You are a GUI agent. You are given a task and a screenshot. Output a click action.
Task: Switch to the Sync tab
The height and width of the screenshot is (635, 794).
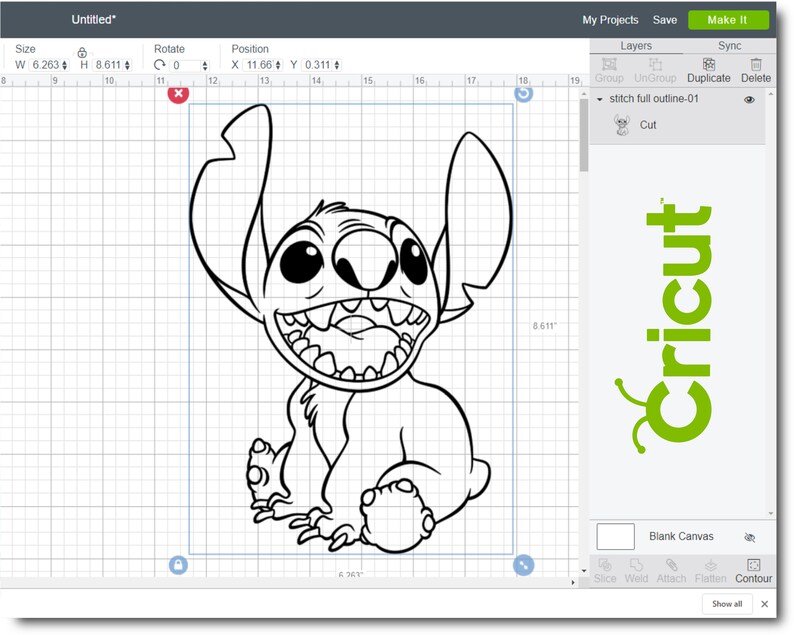[729, 46]
